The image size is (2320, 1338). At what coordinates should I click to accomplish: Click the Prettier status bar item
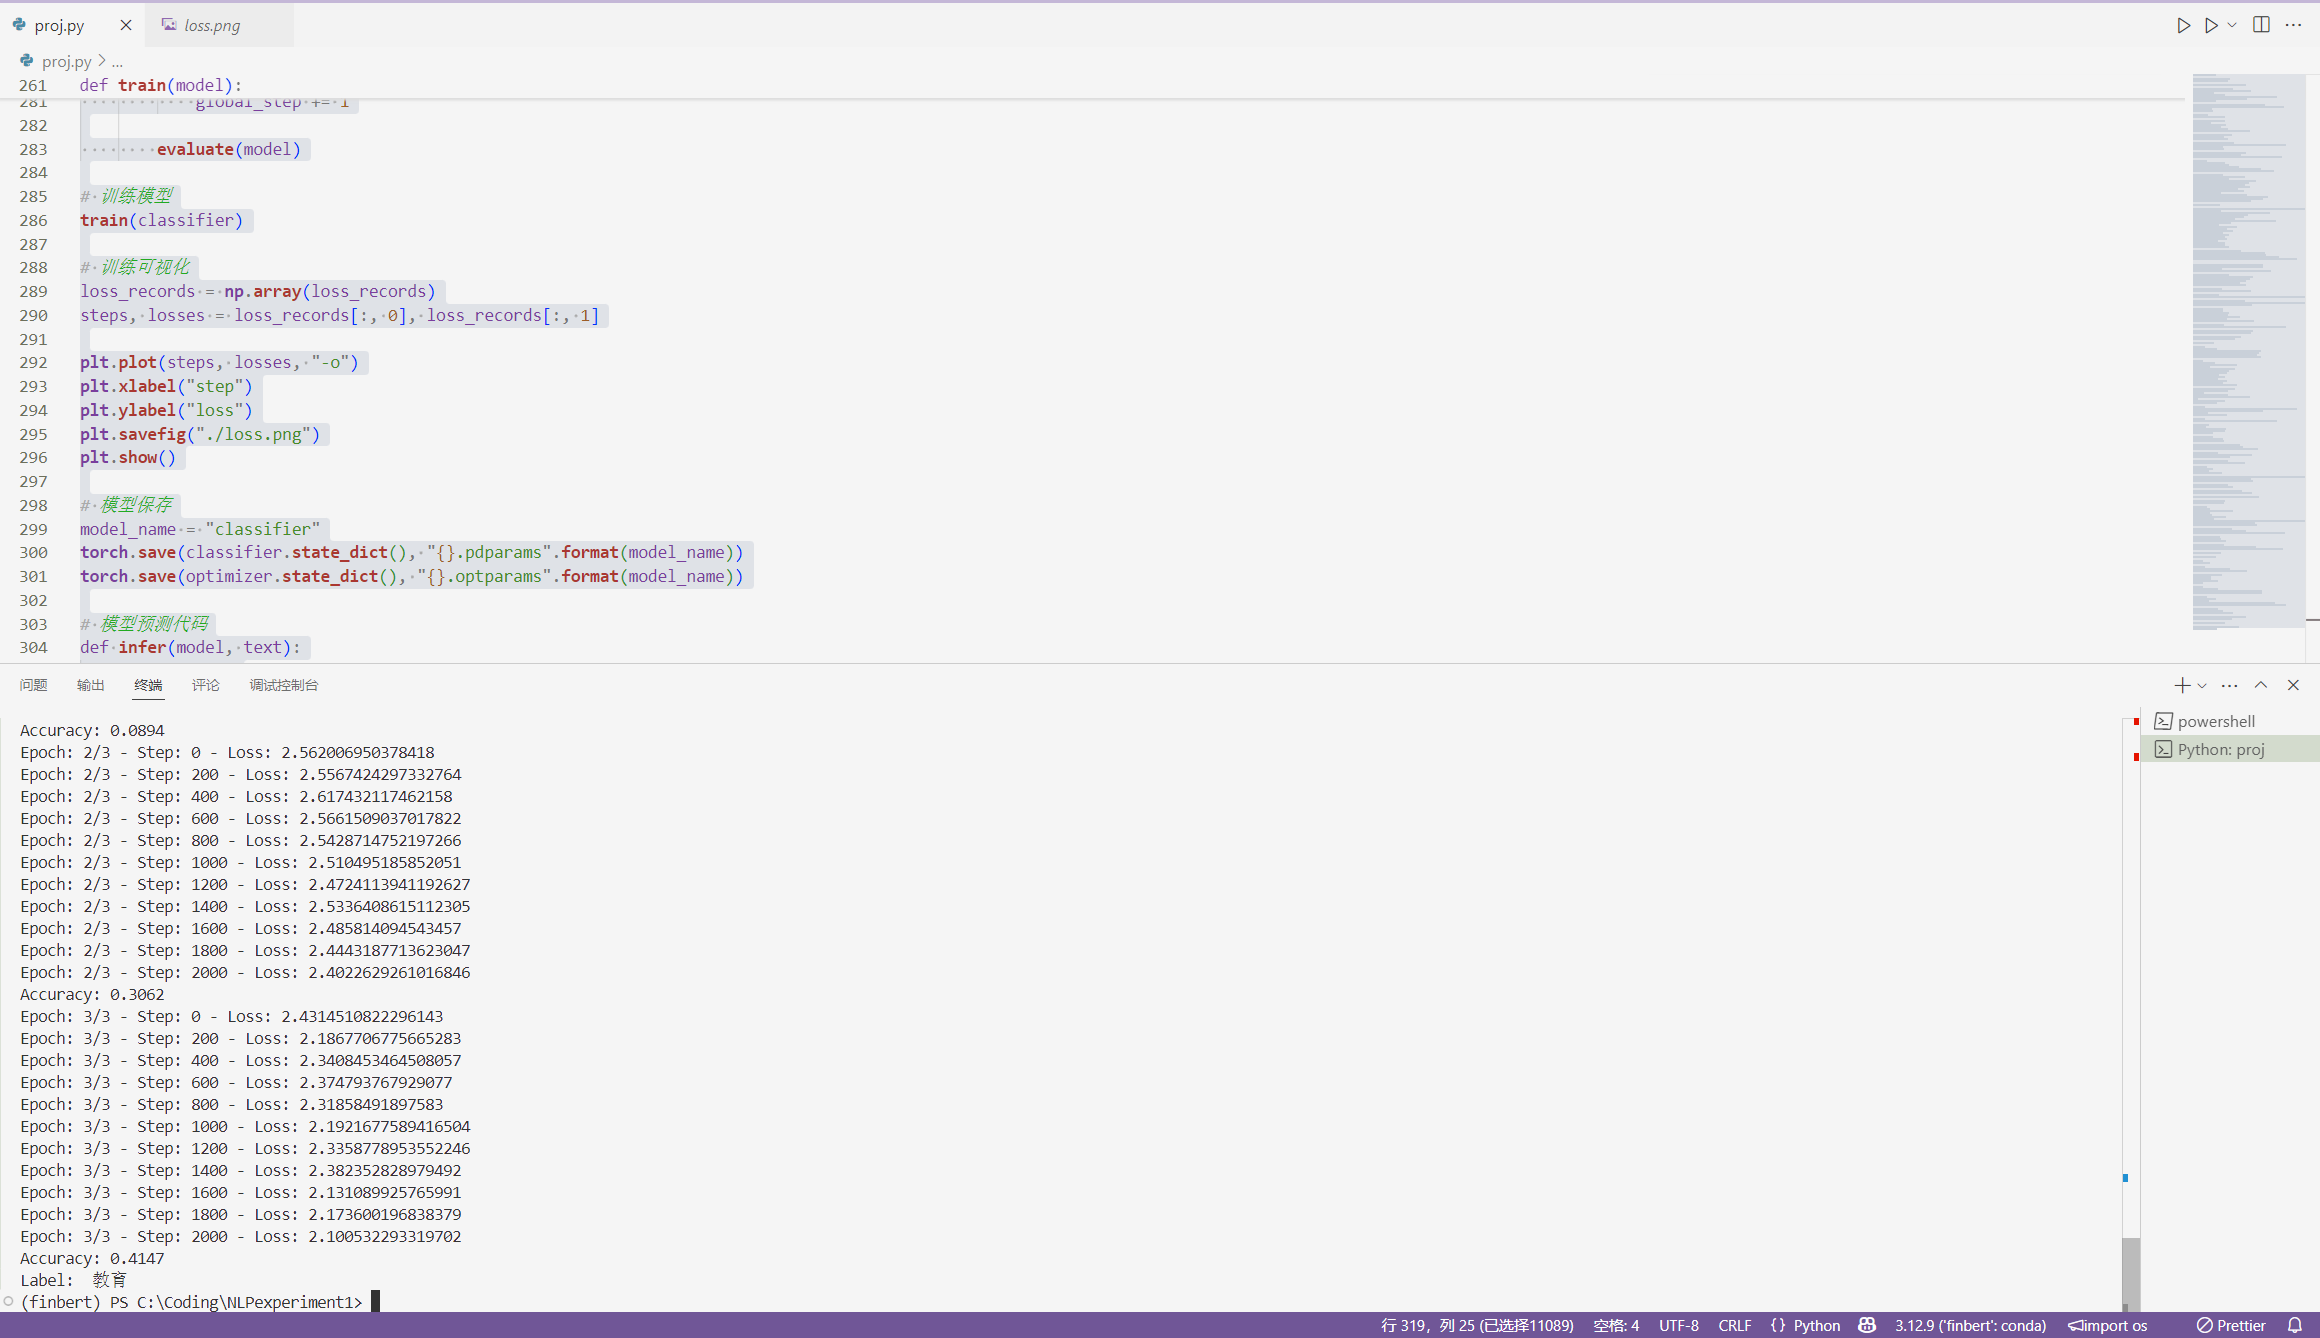tap(2231, 1325)
